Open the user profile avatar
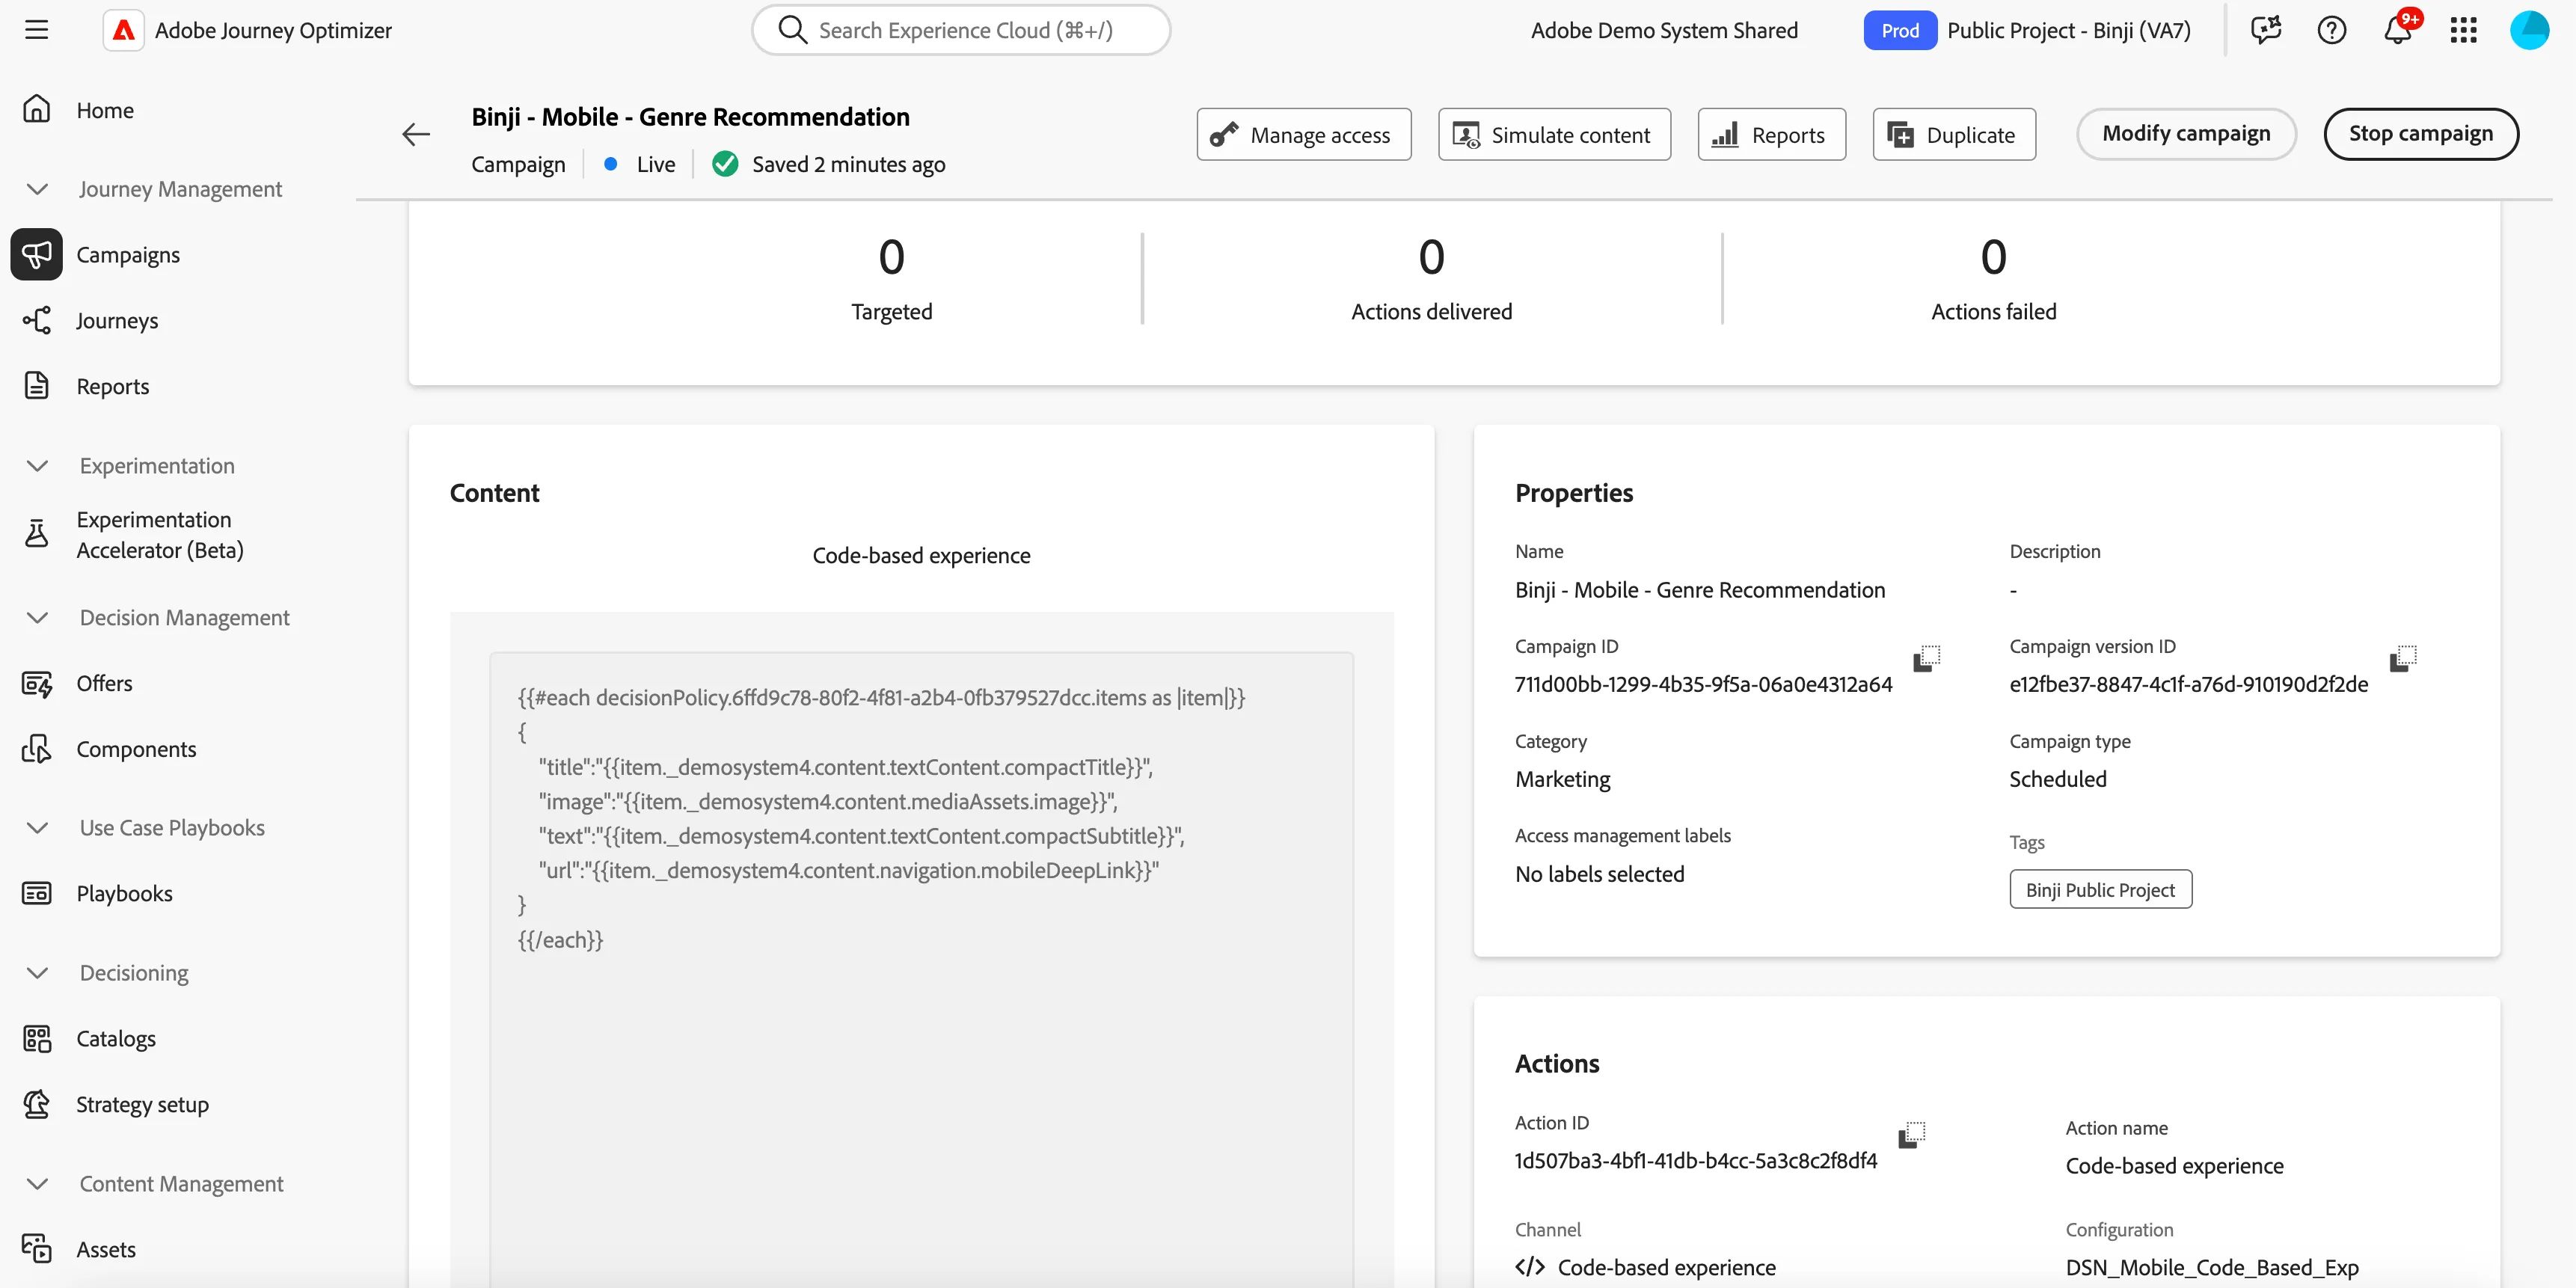 tap(2529, 30)
